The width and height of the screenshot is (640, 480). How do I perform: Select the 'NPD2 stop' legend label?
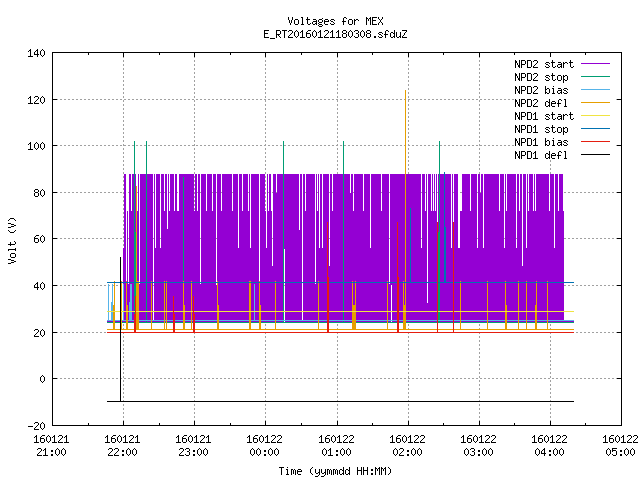click(x=541, y=77)
